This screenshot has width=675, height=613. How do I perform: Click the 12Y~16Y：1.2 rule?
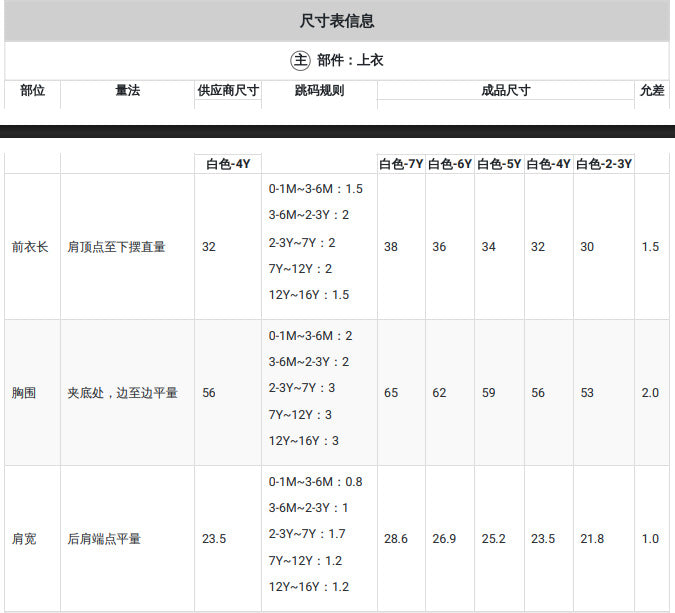(x=309, y=587)
